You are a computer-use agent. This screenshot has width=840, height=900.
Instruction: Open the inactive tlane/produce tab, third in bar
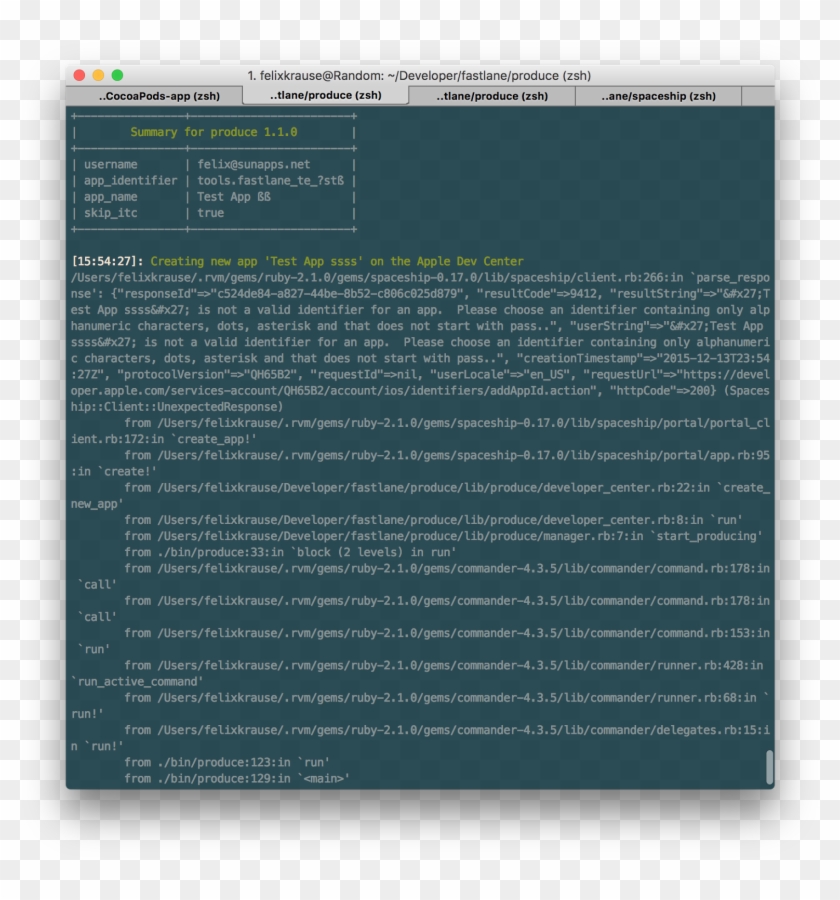[493, 96]
